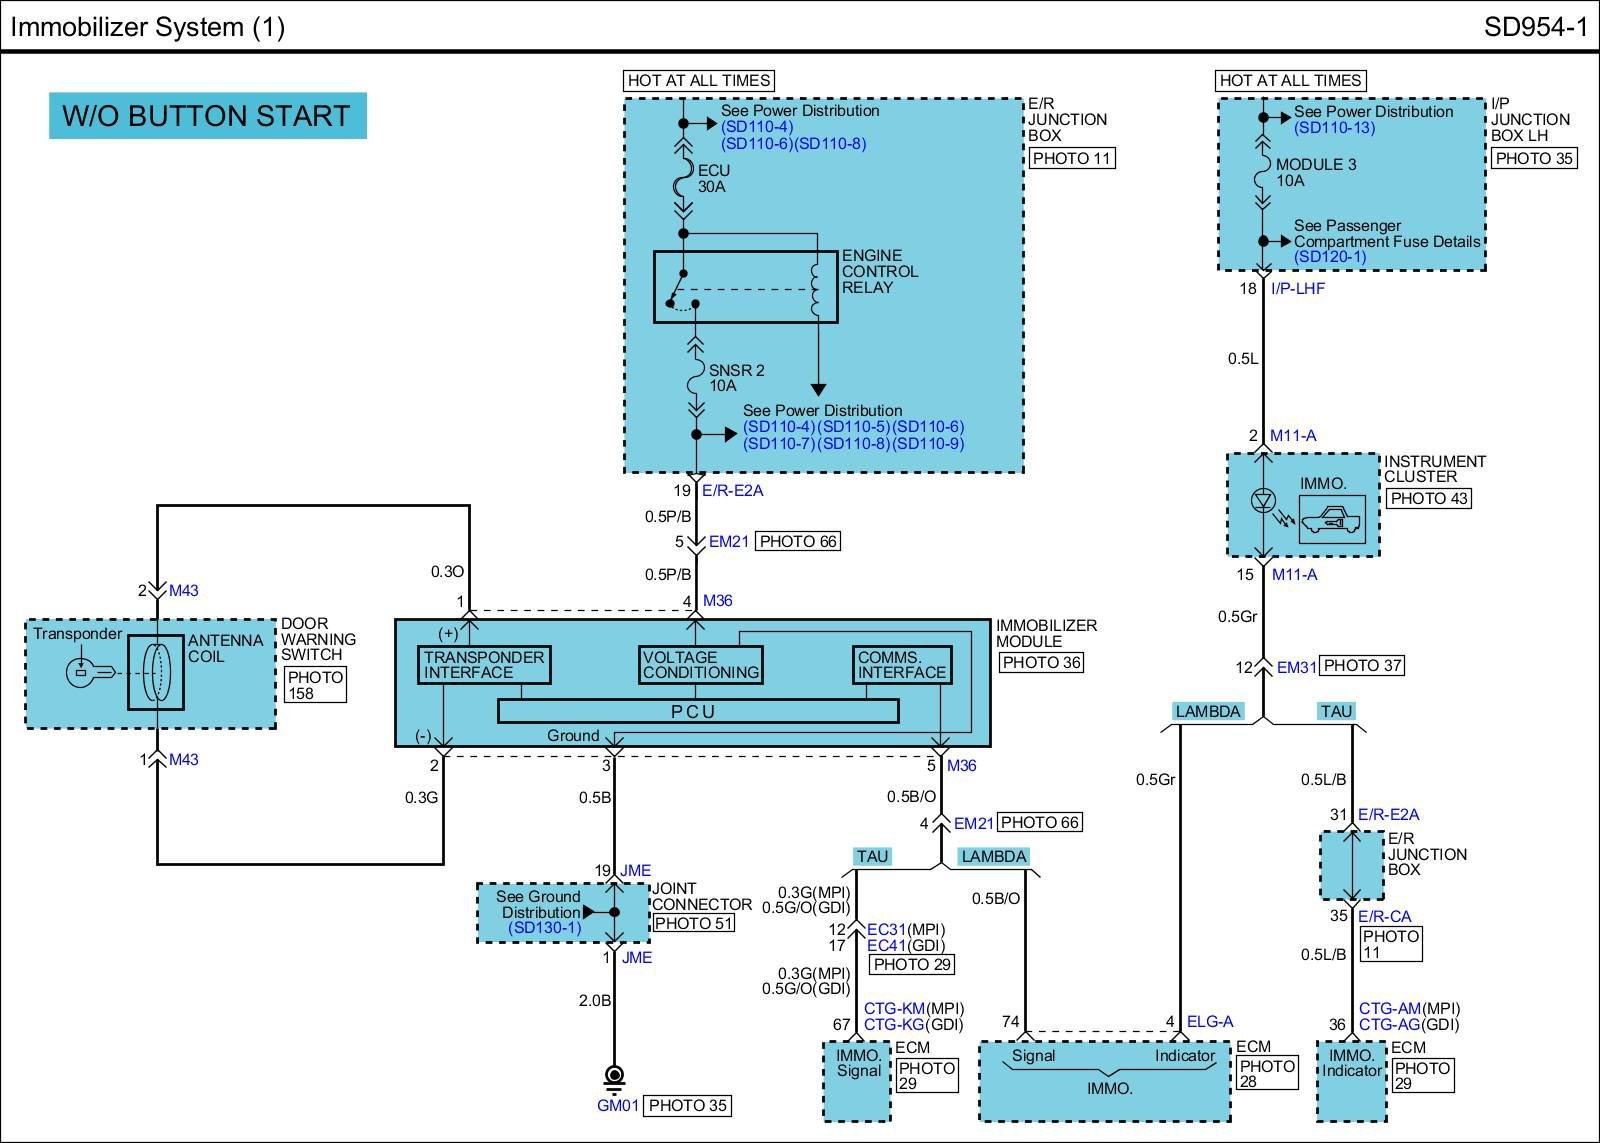This screenshot has width=1600, height=1143.
Task: Select the PCU block in immobilizer module
Action: coord(698,711)
